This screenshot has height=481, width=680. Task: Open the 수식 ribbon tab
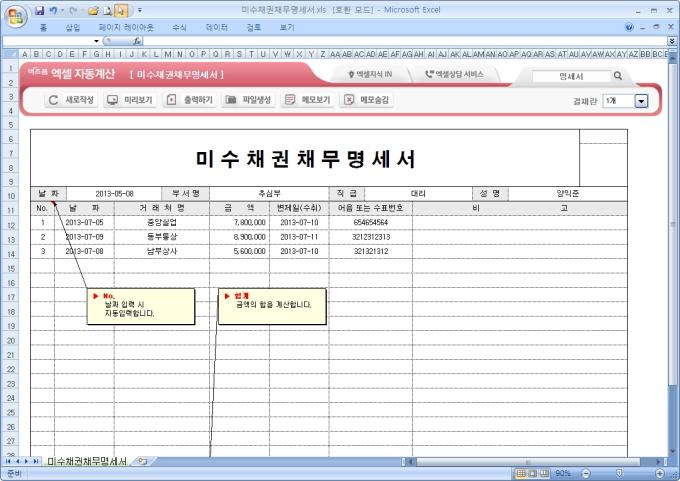179,28
